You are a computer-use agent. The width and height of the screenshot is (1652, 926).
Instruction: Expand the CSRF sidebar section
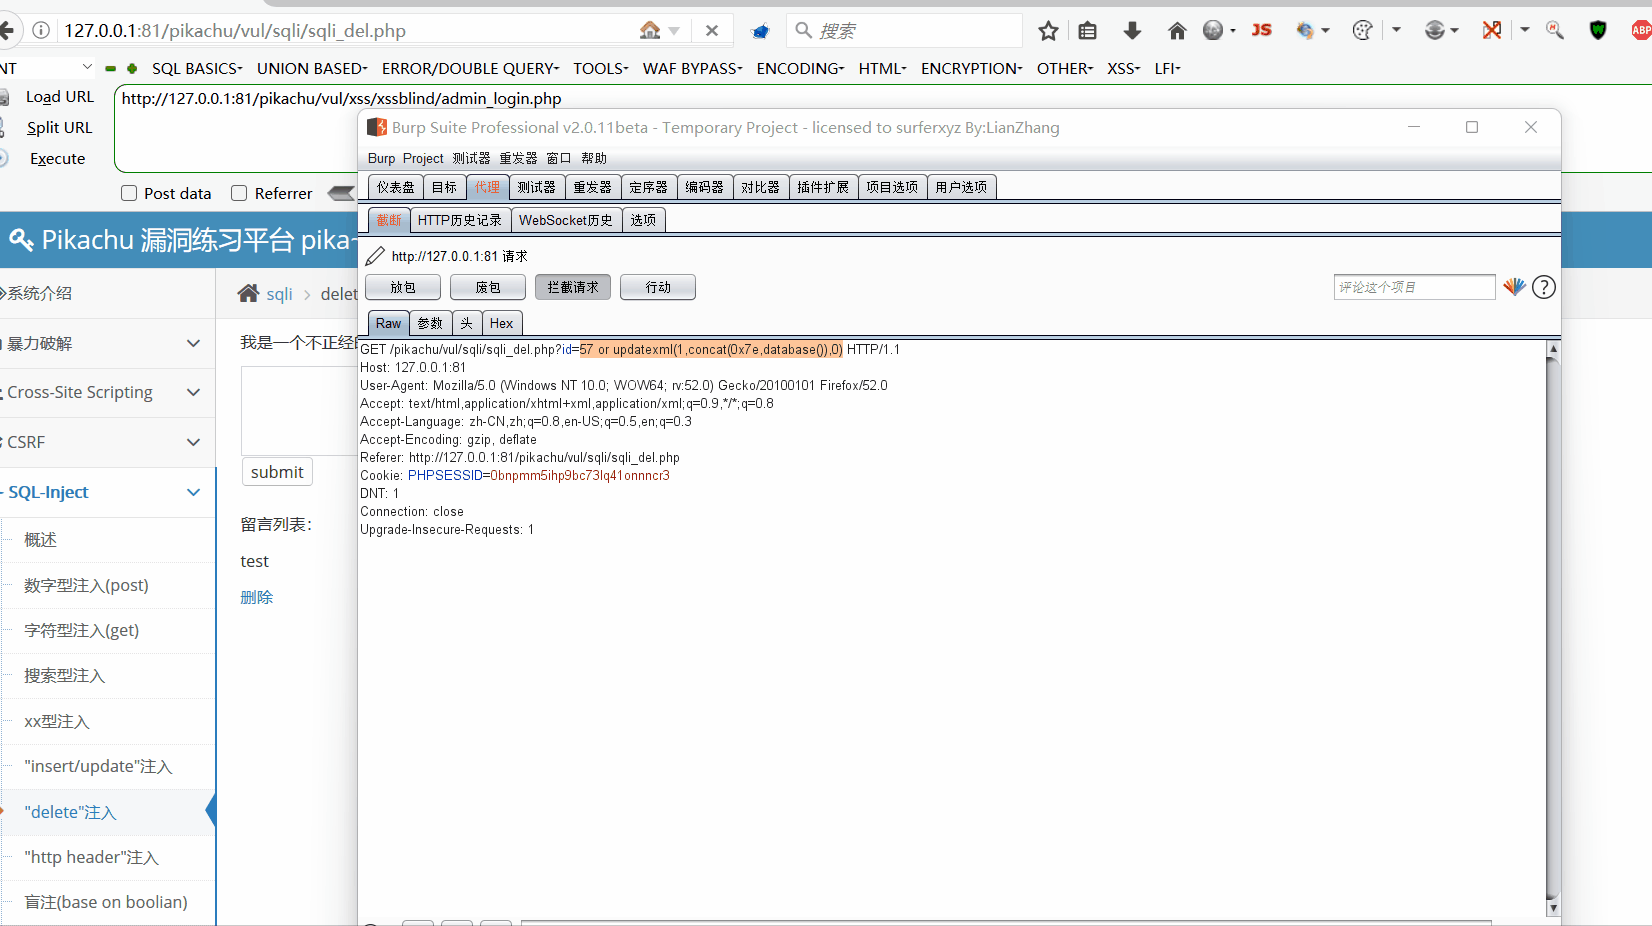click(x=107, y=442)
